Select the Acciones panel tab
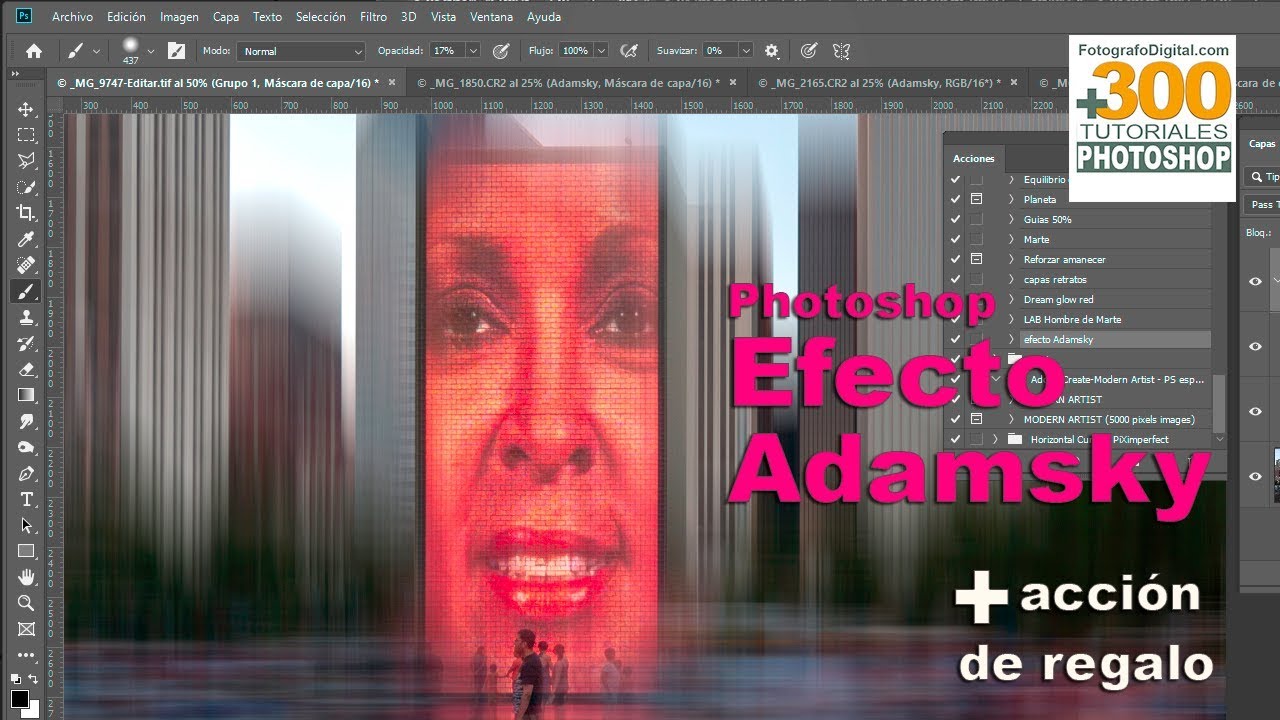 pyautogui.click(x=973, y=158)
